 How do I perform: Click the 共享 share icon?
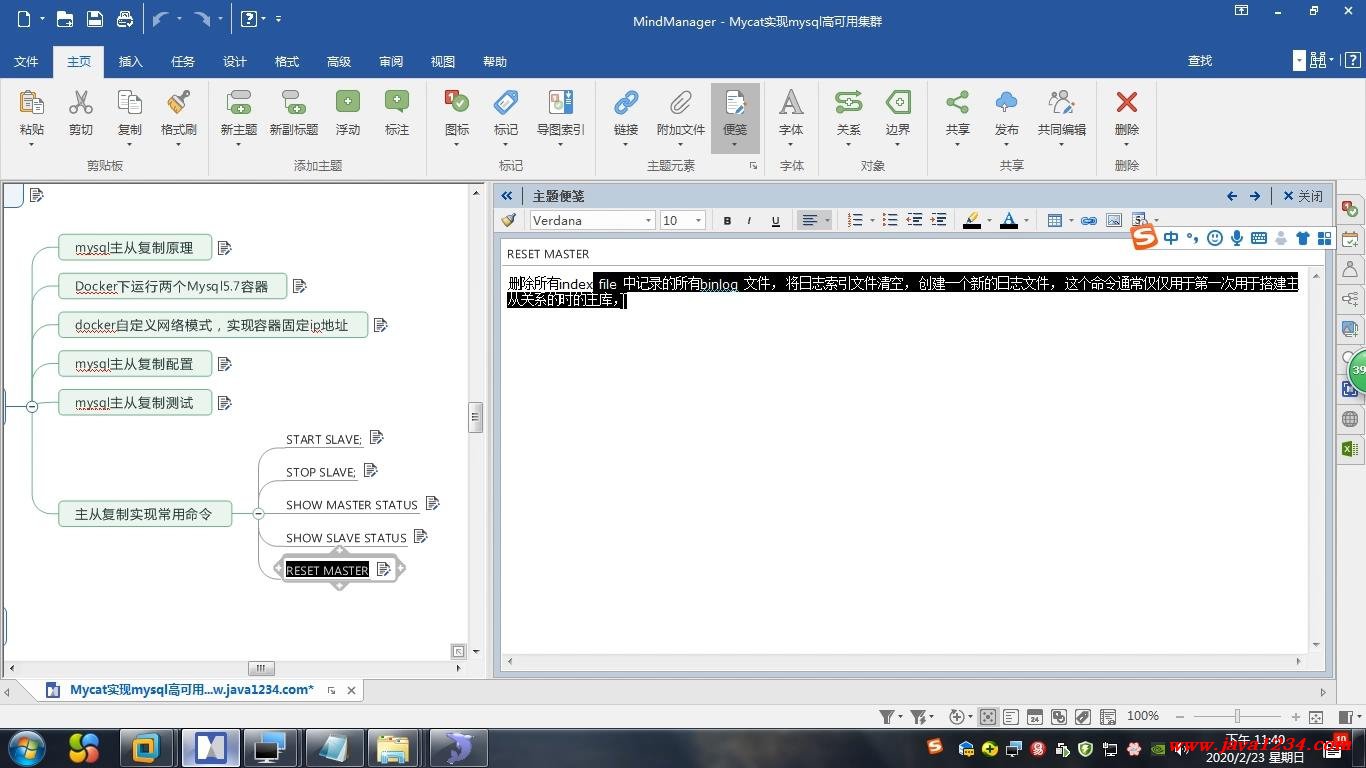point(957,102)
